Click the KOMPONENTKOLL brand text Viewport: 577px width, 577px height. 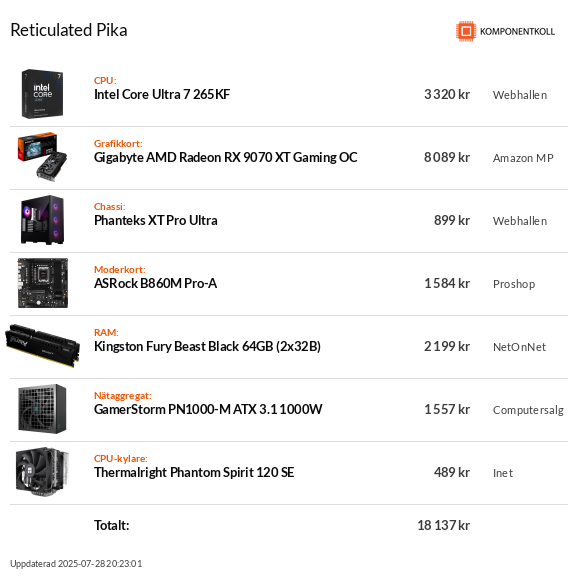point(517,31)
